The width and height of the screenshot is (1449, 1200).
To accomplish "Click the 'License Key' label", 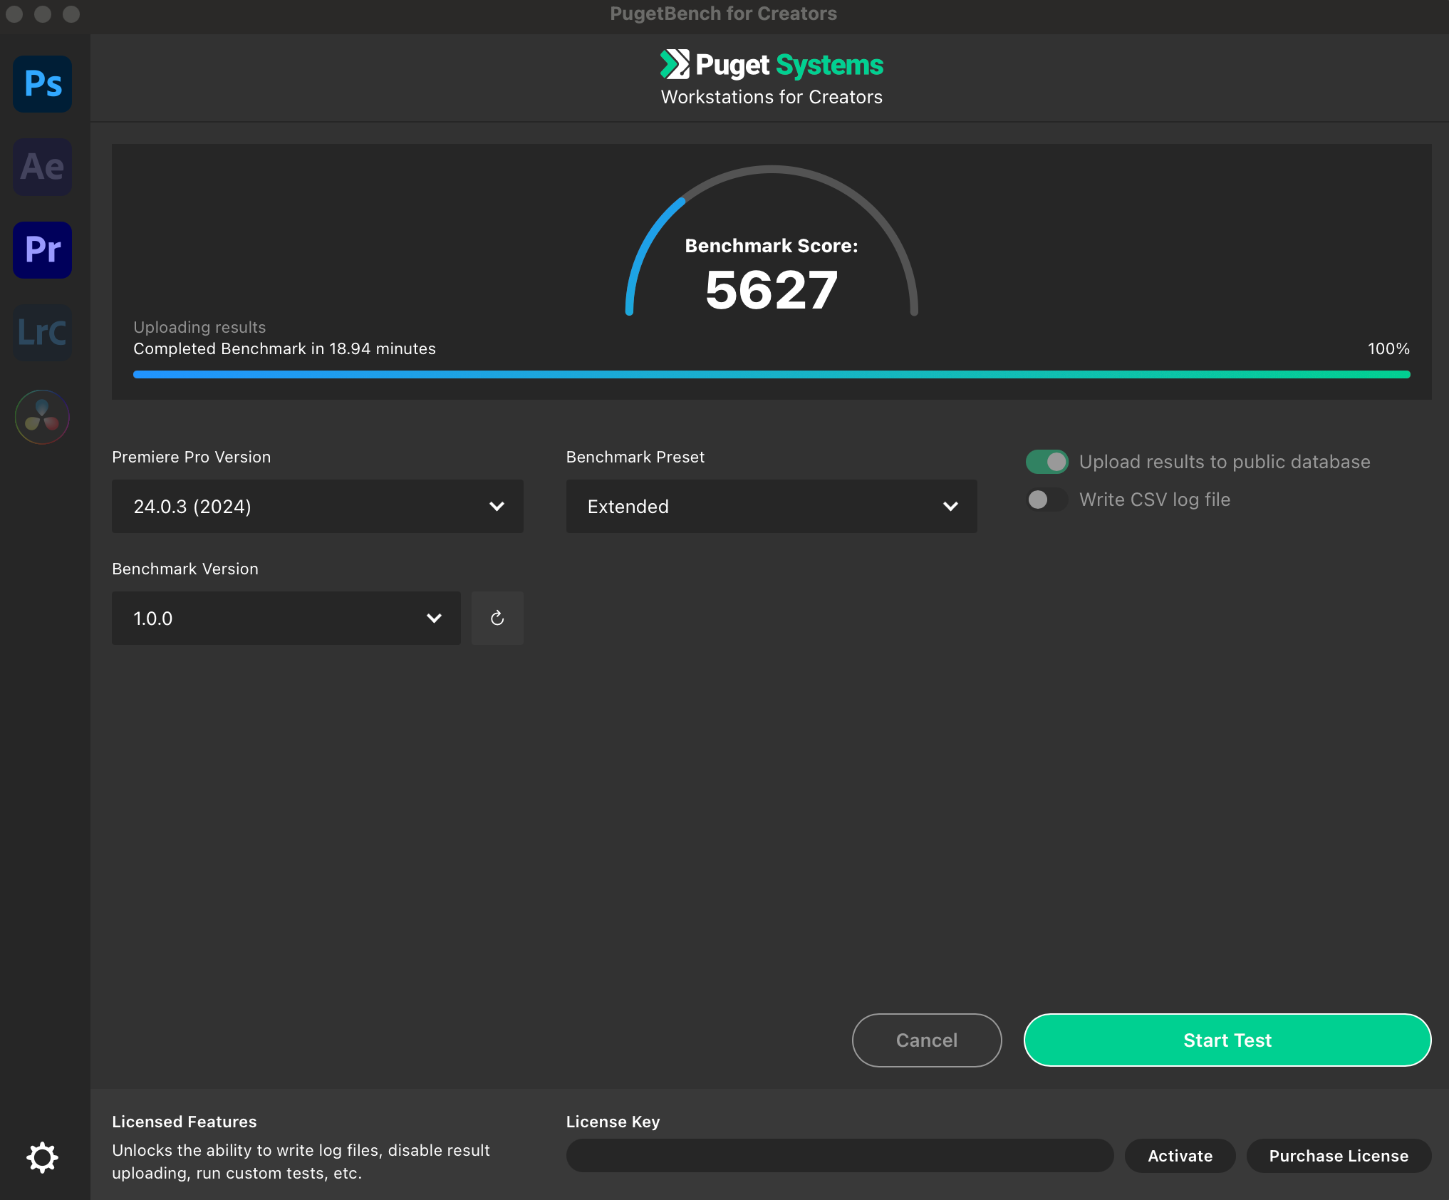I will click(613, 1122).
